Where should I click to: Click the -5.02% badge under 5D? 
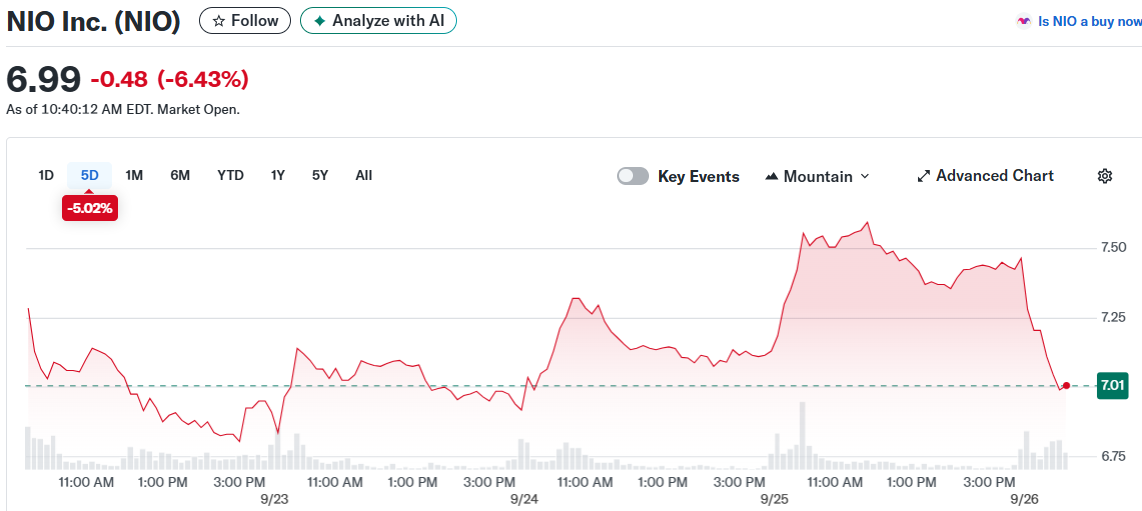point(90,209)
